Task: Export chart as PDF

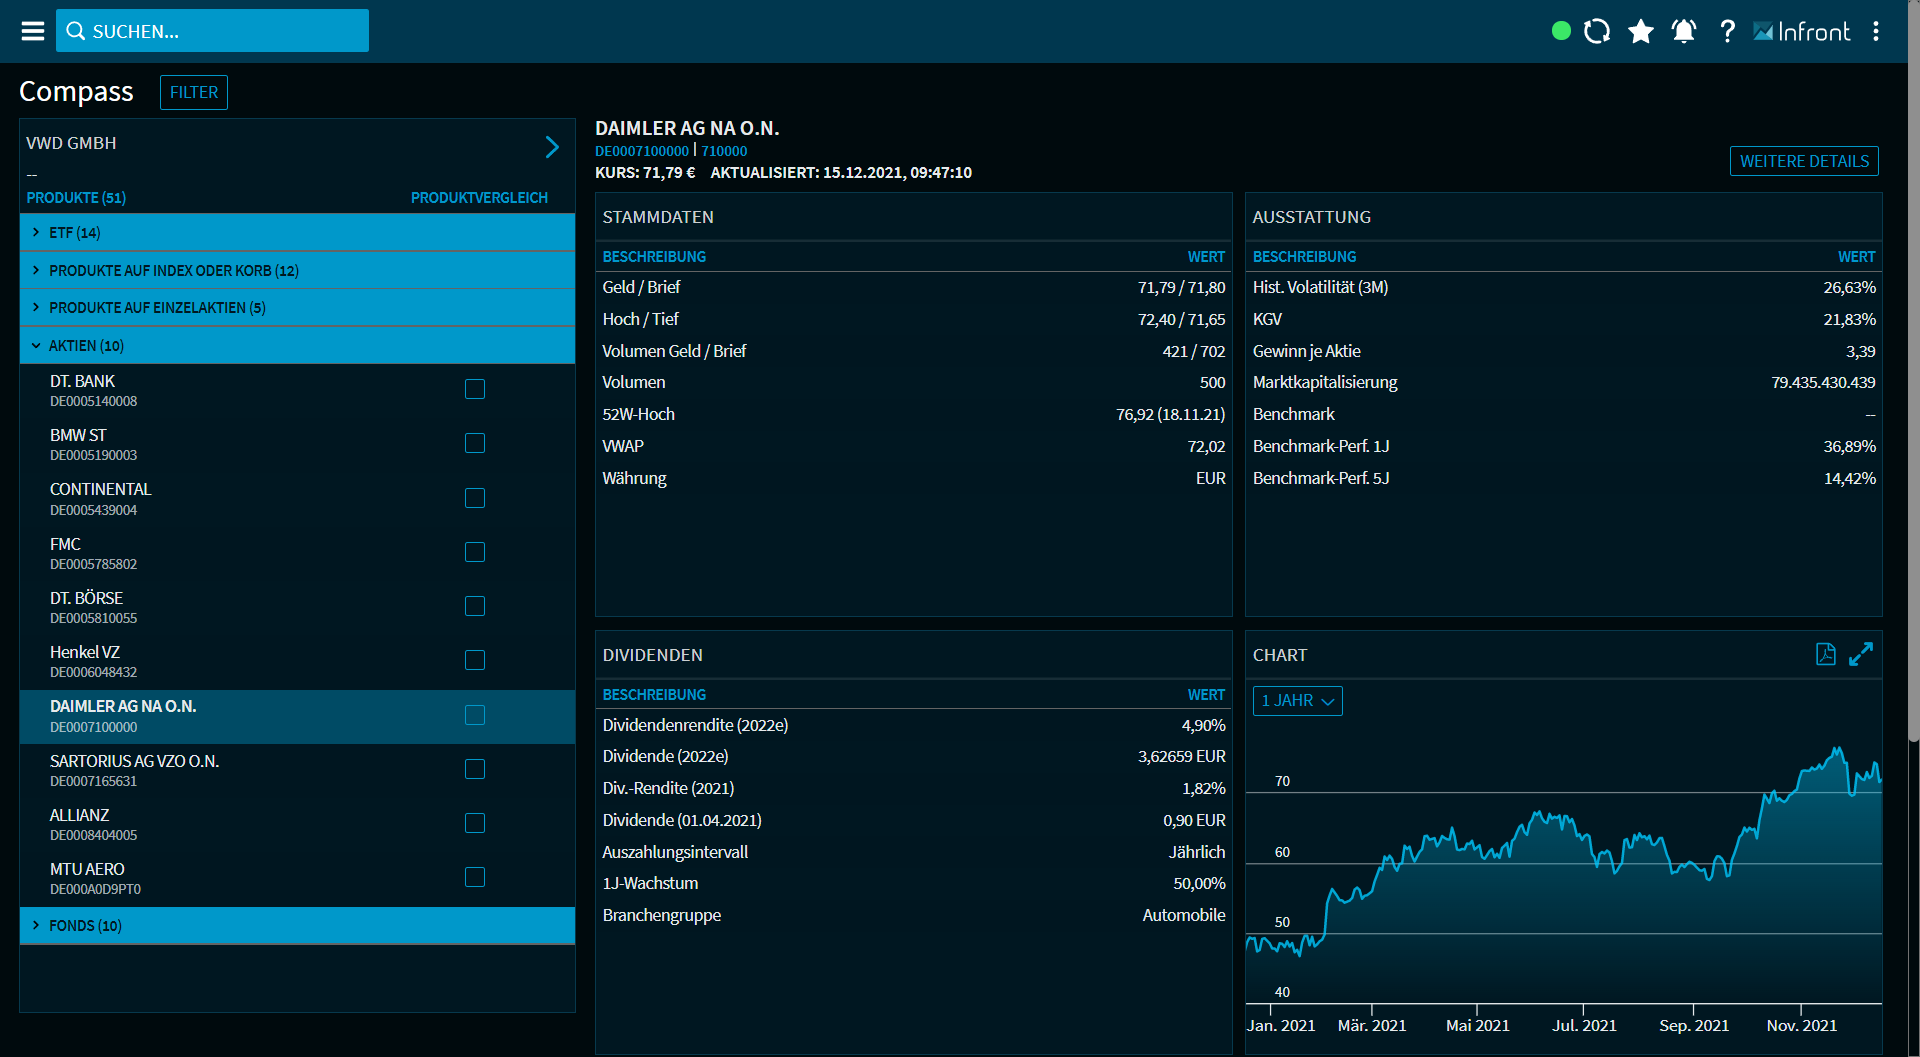Action: [x=1825, y=654]
